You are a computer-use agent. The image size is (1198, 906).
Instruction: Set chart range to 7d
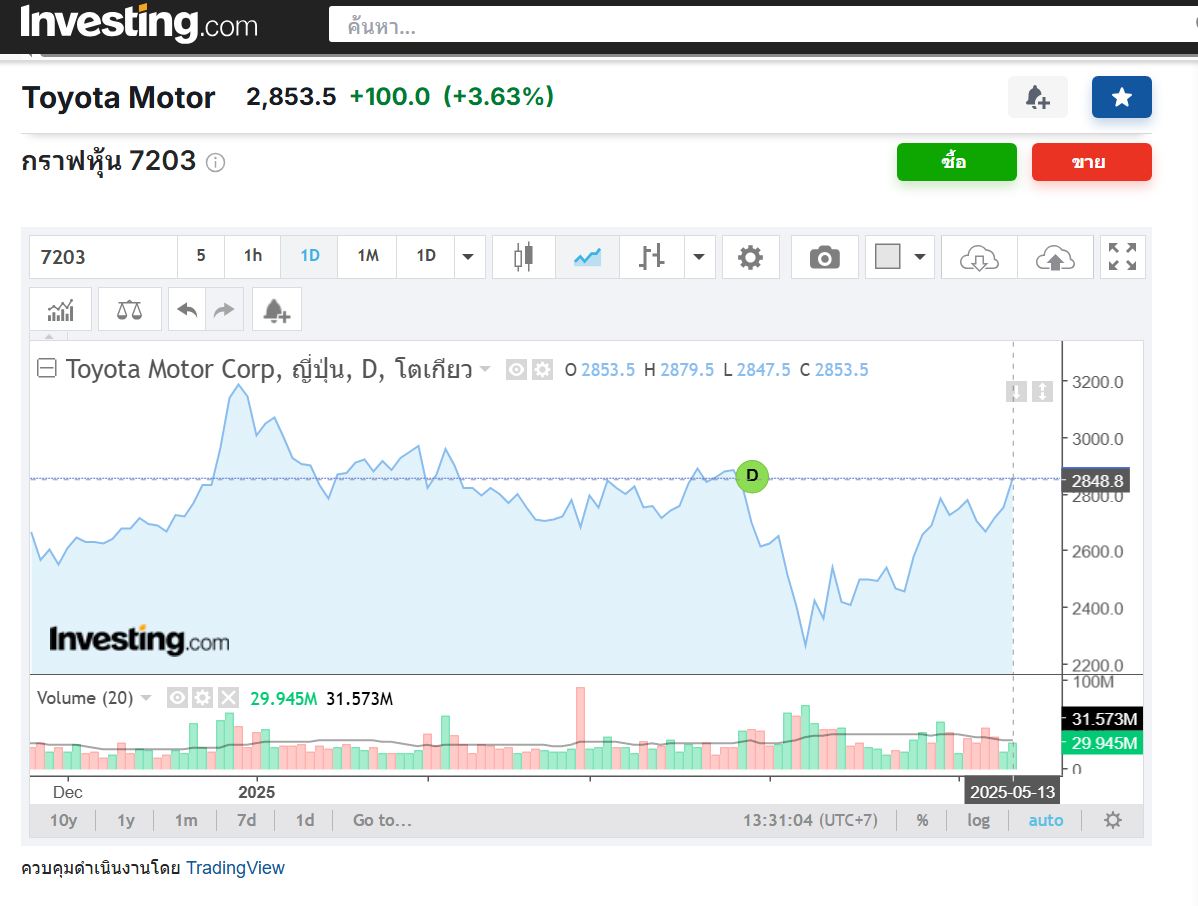pos(246,820)
